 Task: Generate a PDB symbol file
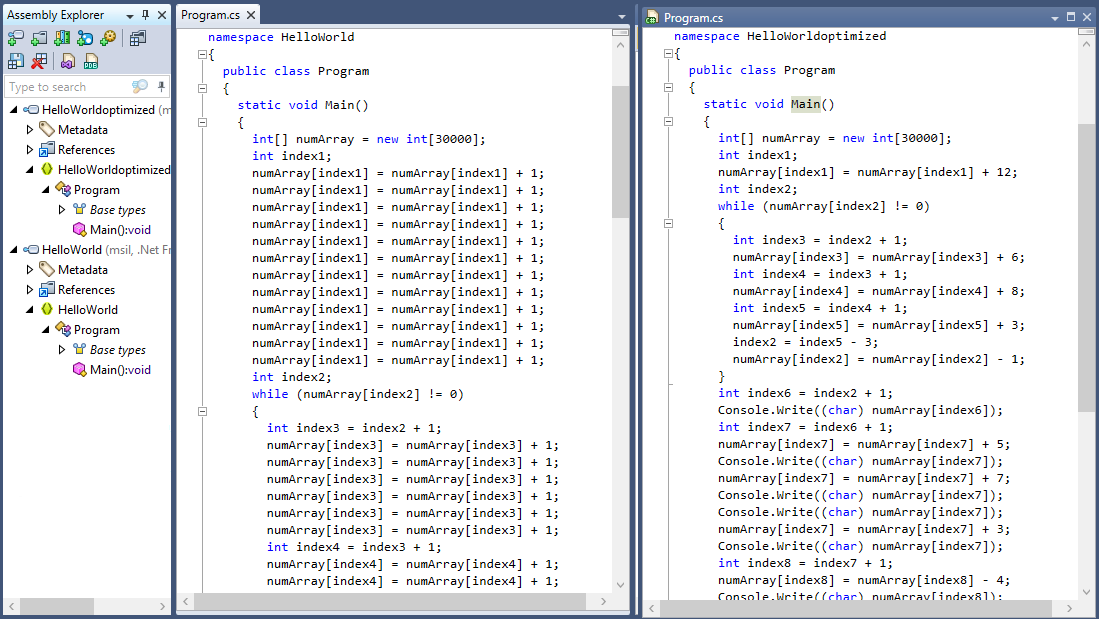[x=91, y=61]
